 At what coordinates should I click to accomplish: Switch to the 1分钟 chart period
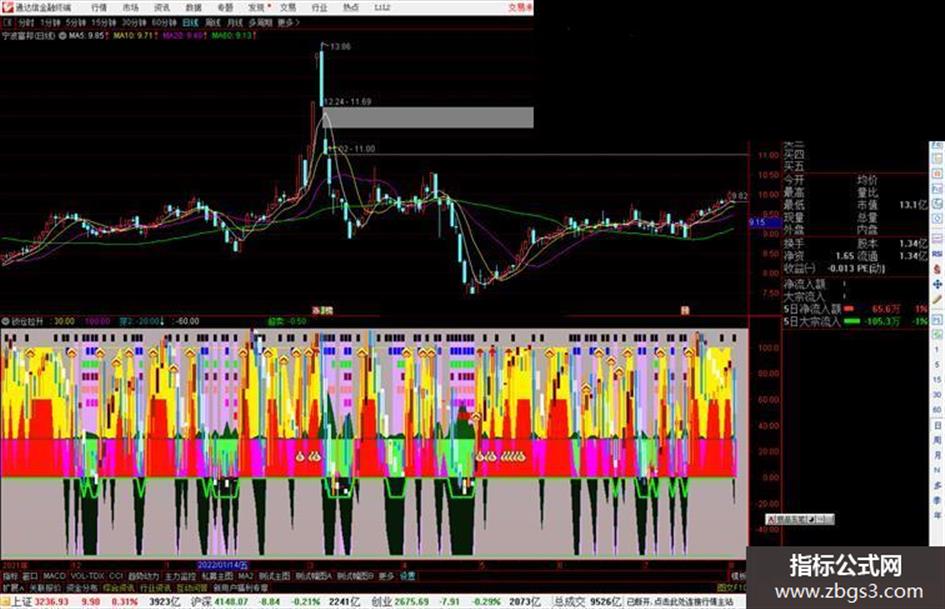click(x=50, y=22)
